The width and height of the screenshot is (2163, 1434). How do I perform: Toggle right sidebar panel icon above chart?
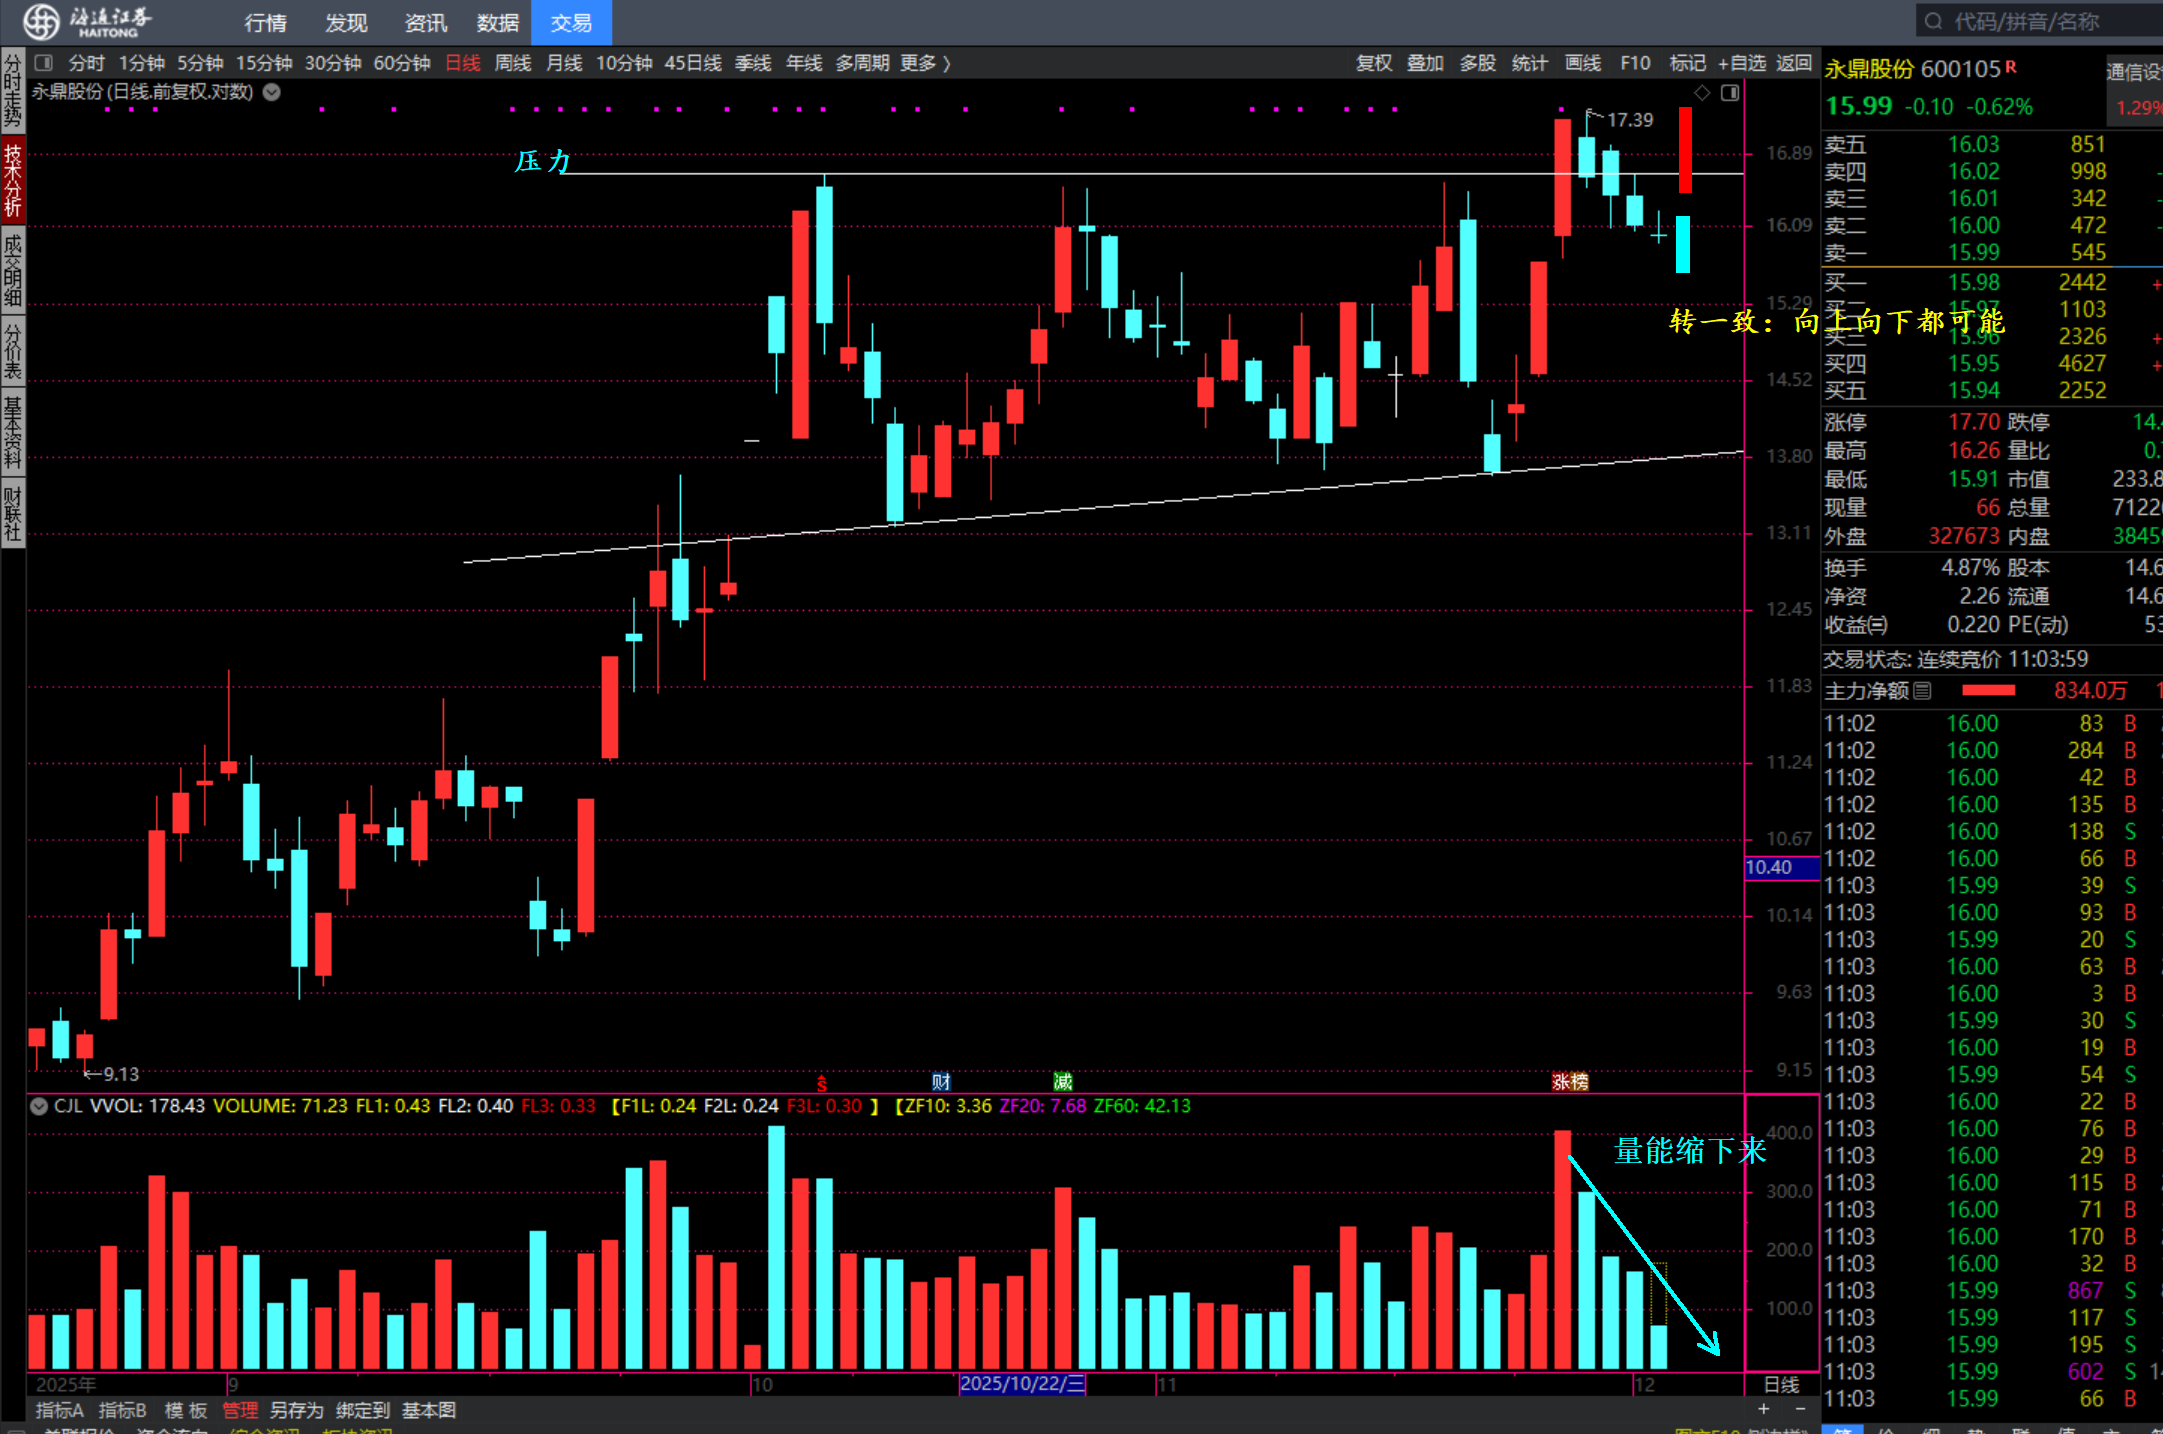click(1730, 93)
